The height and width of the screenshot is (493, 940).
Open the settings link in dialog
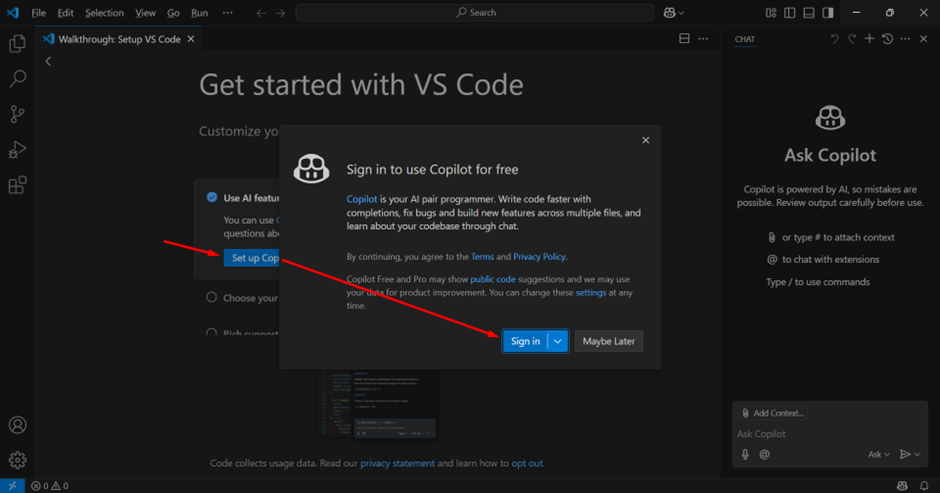pyautogui.click(x=590, y=293)
